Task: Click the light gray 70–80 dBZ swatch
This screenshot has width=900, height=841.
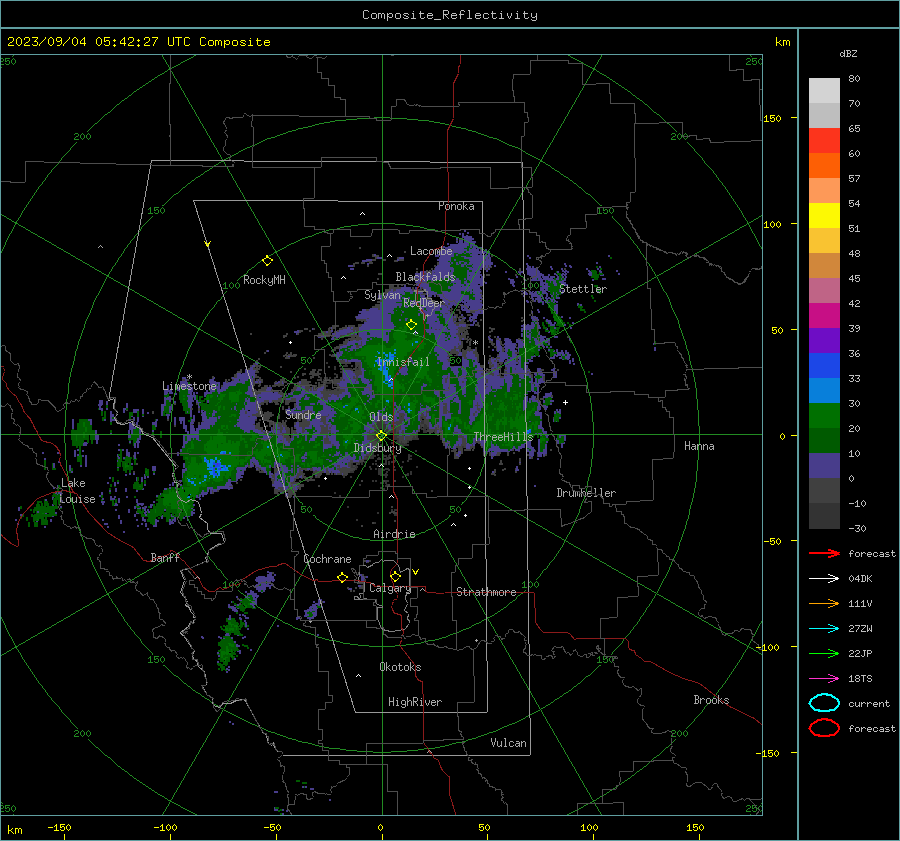Action: pyautogui.click(x=824, y=90)
